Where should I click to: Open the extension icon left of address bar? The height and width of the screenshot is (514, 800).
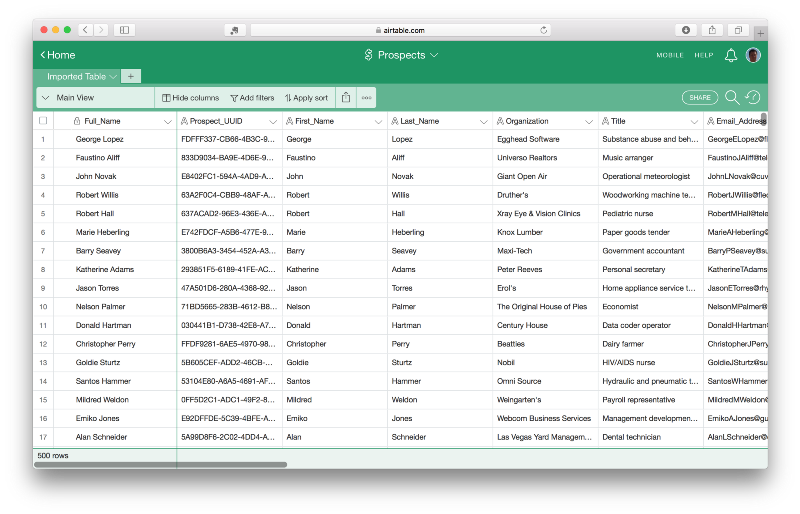pyautogui.click(x=234, y=30)
